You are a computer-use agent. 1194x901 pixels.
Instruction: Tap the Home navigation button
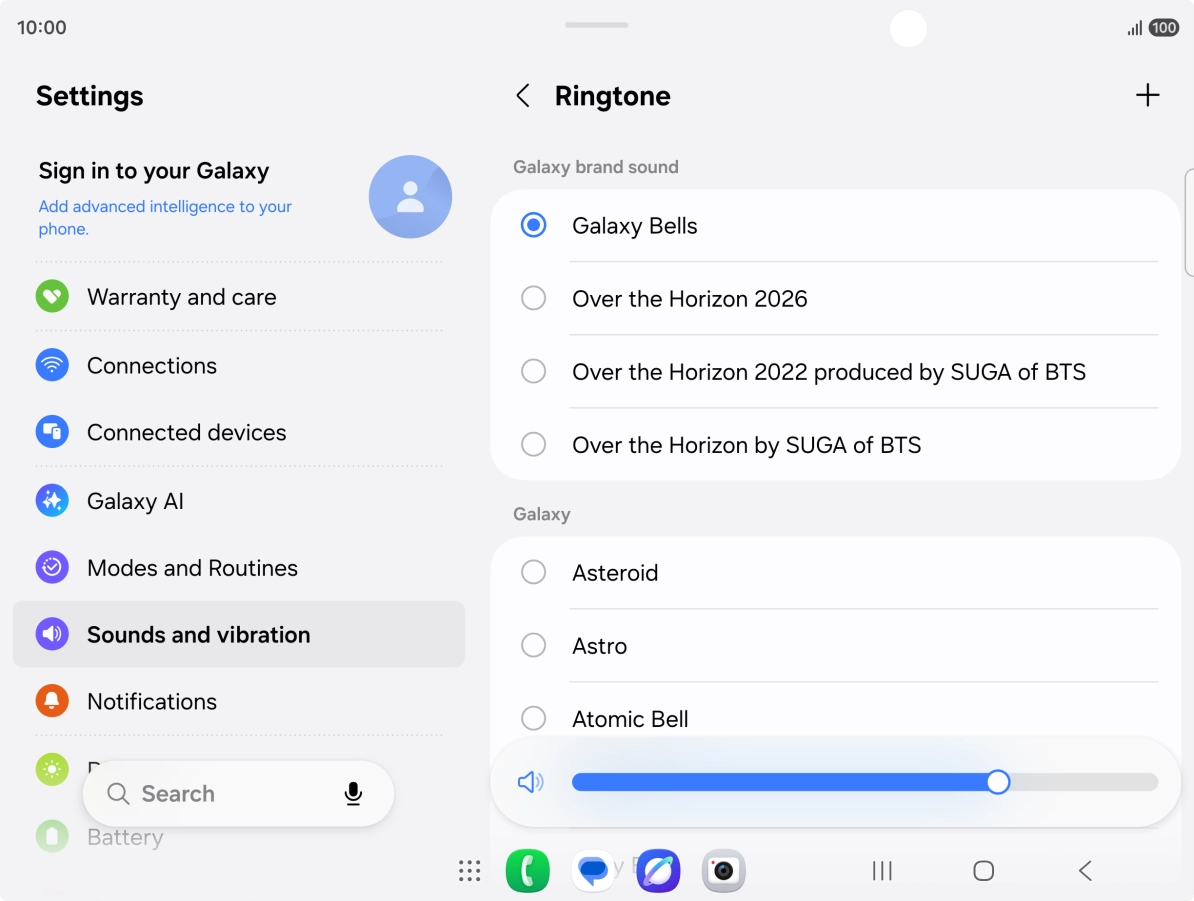tap(983, 871)
